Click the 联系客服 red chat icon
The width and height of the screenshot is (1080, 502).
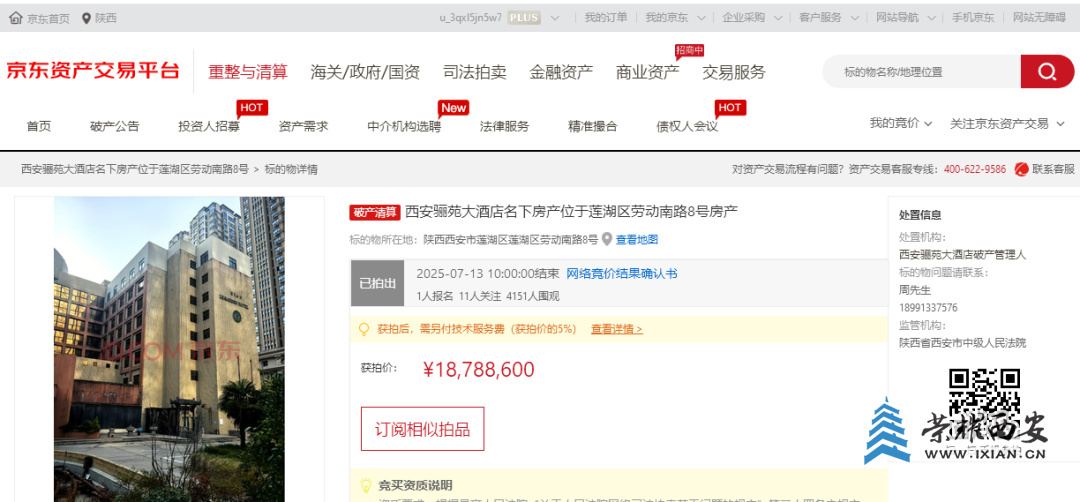click(x=1021, y=169)
